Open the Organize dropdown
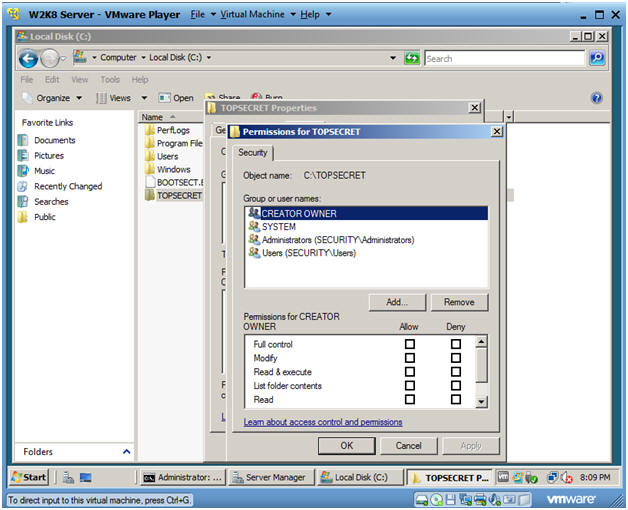628x510 pixels. (x=52, y=98)
